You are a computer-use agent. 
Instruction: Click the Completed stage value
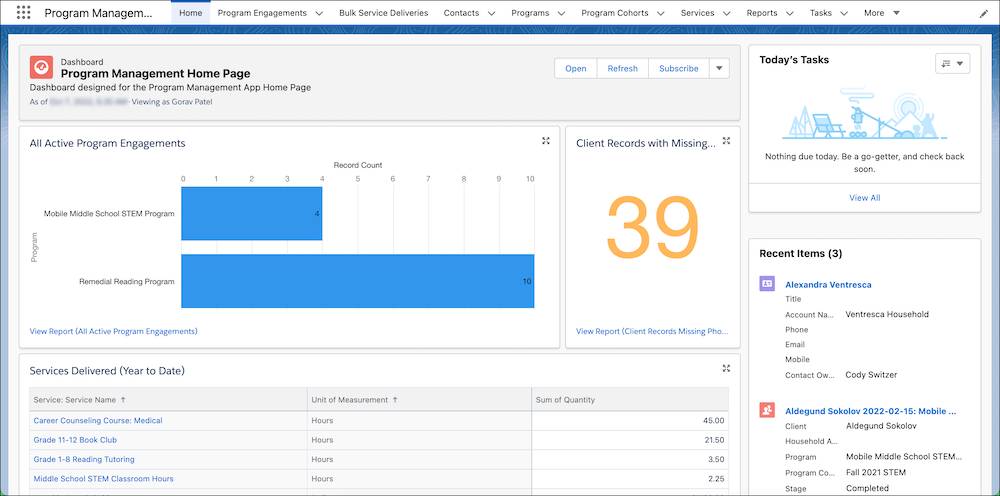867,488
